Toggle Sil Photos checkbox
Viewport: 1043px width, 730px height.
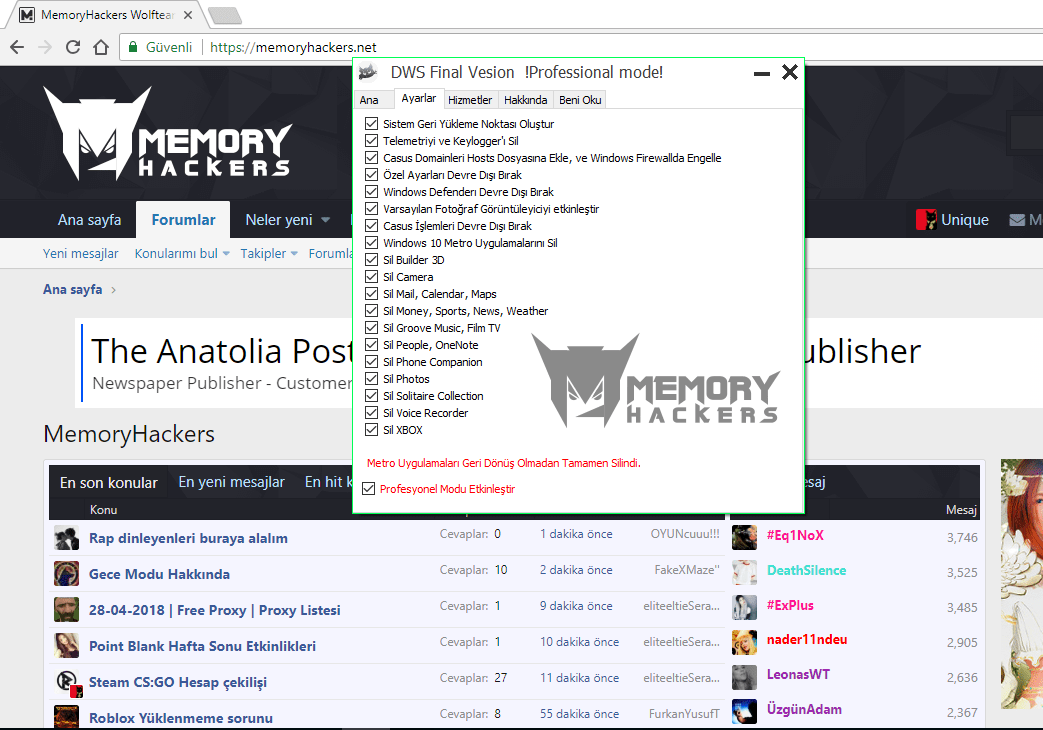(371, 379)
